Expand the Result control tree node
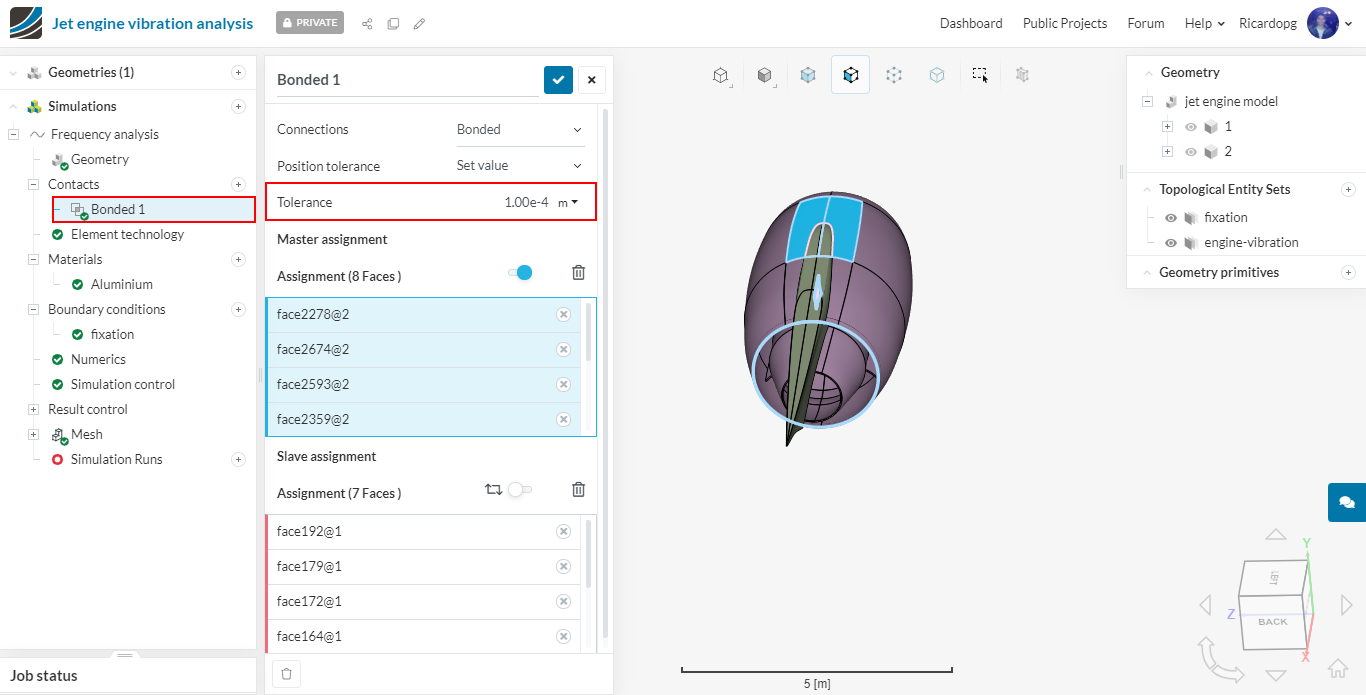 click(x=35, y=409)
